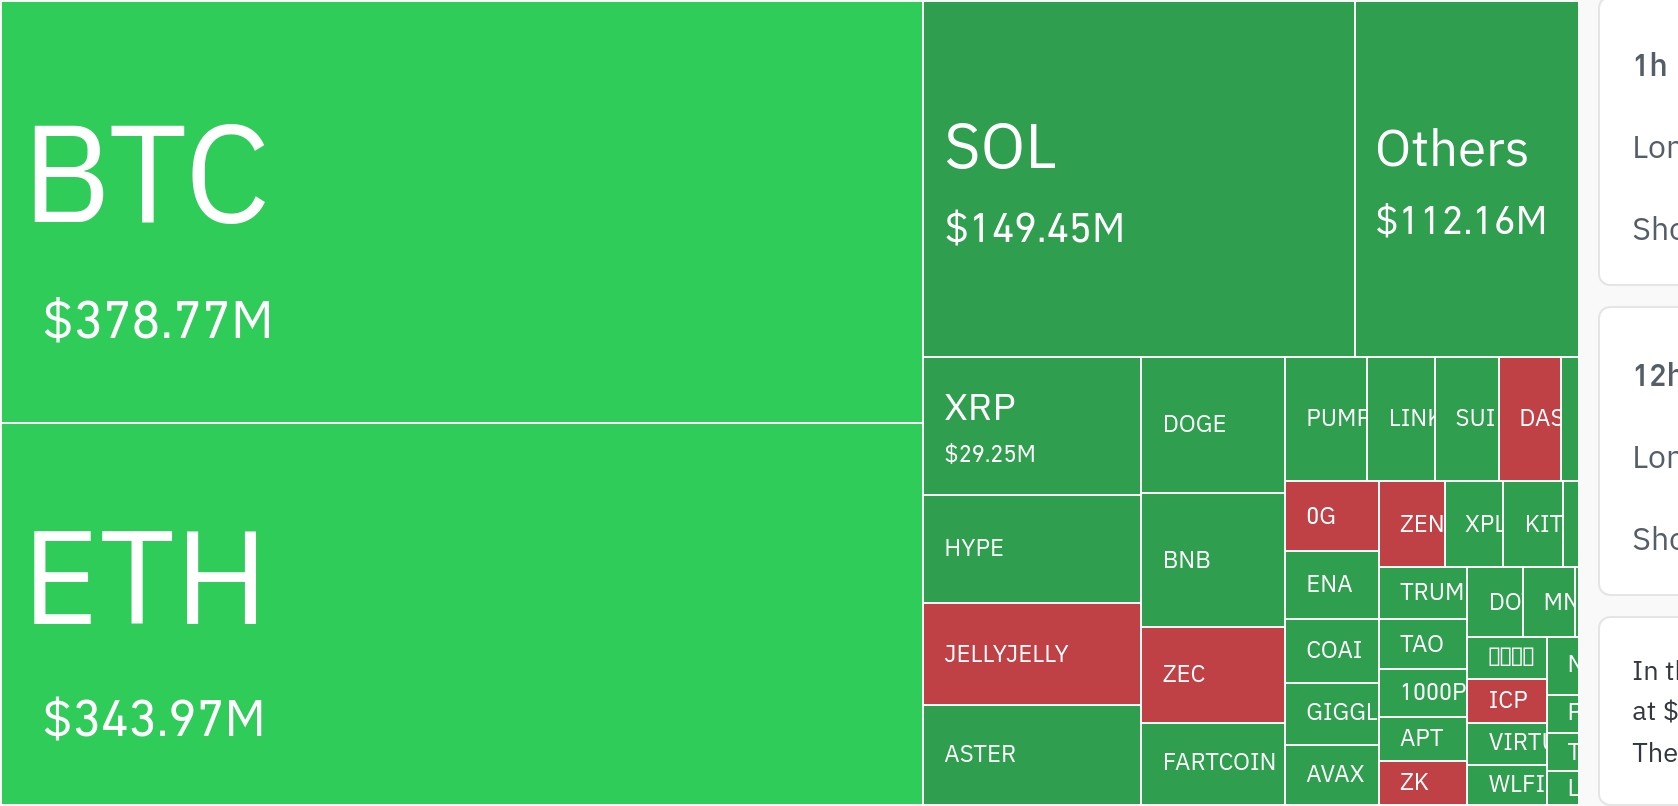Click the ASTER tile
The height and width of the screenshot is (806, 1678).
1031,754
